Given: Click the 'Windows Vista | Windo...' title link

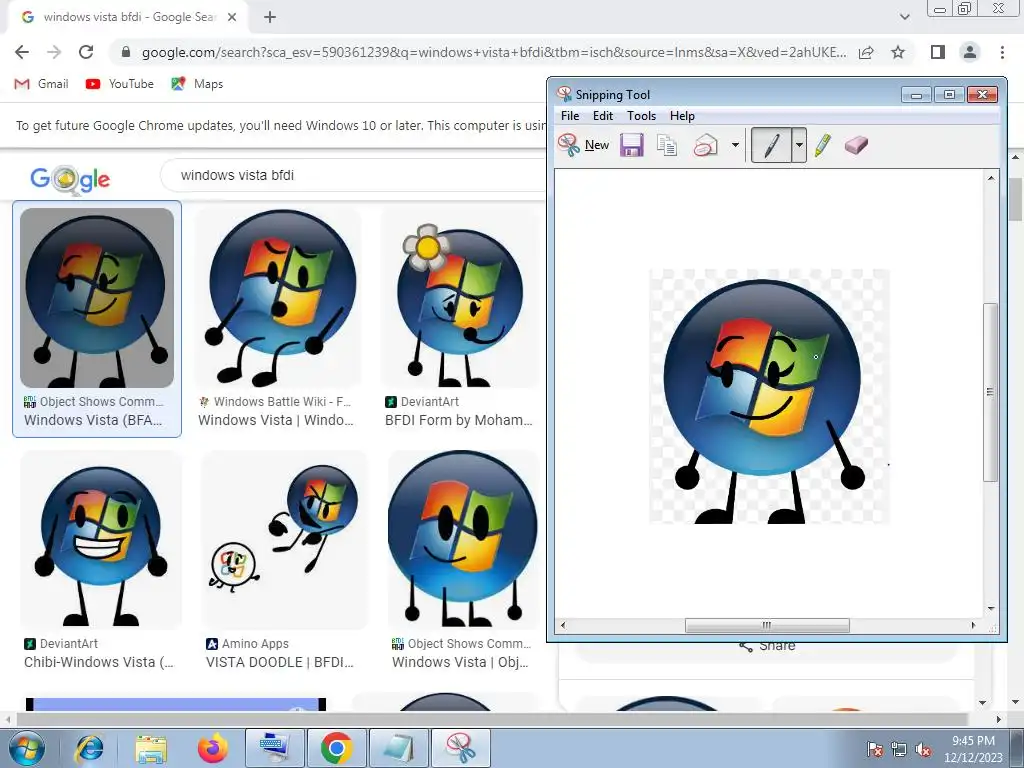Looking at the screenshot, I should point(276,420).
